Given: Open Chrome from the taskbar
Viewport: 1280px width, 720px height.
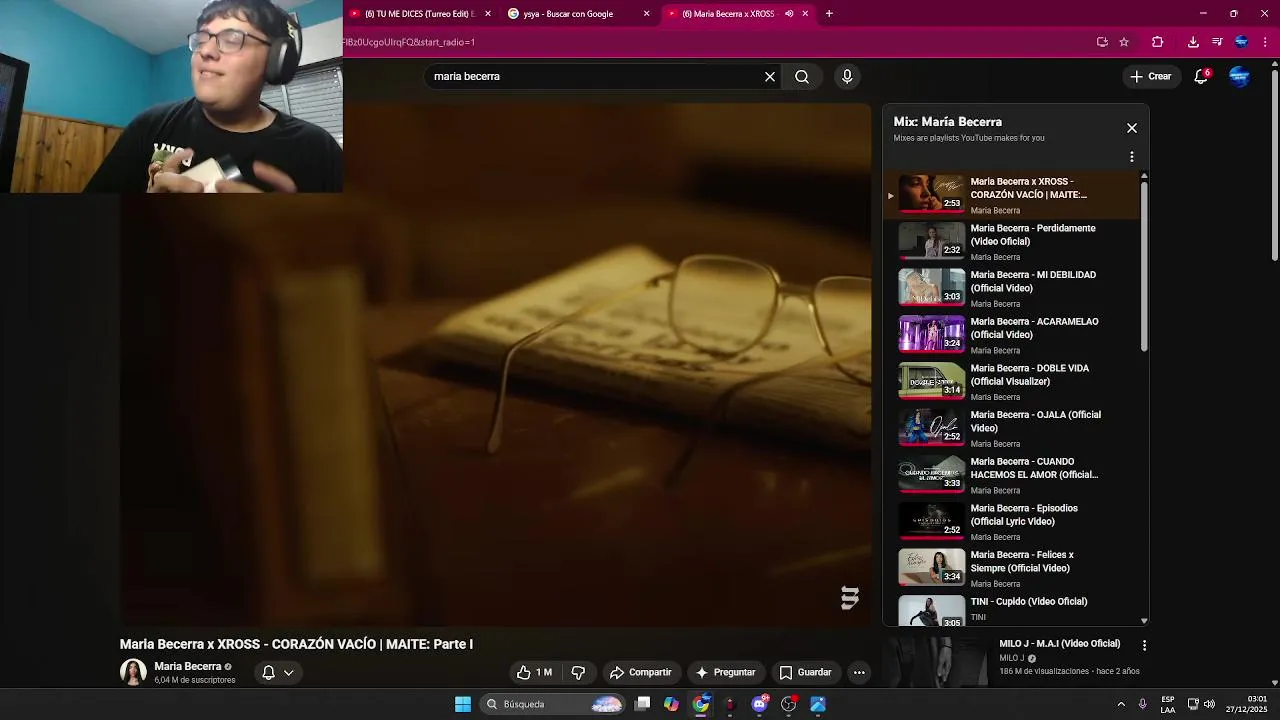Looking at the screenshot, I should pos(701,704).
